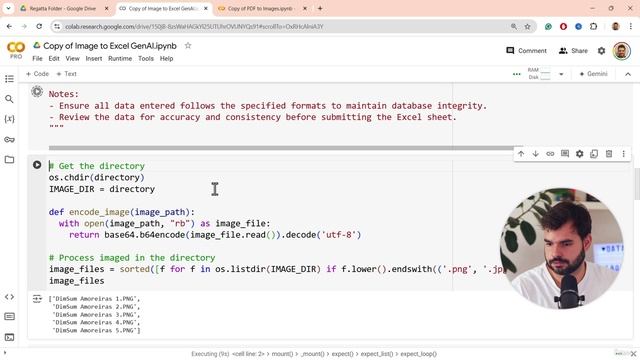Open the secrets key panel
The image size is (640, 360).
pyautogui.click(x=9, y=140)
